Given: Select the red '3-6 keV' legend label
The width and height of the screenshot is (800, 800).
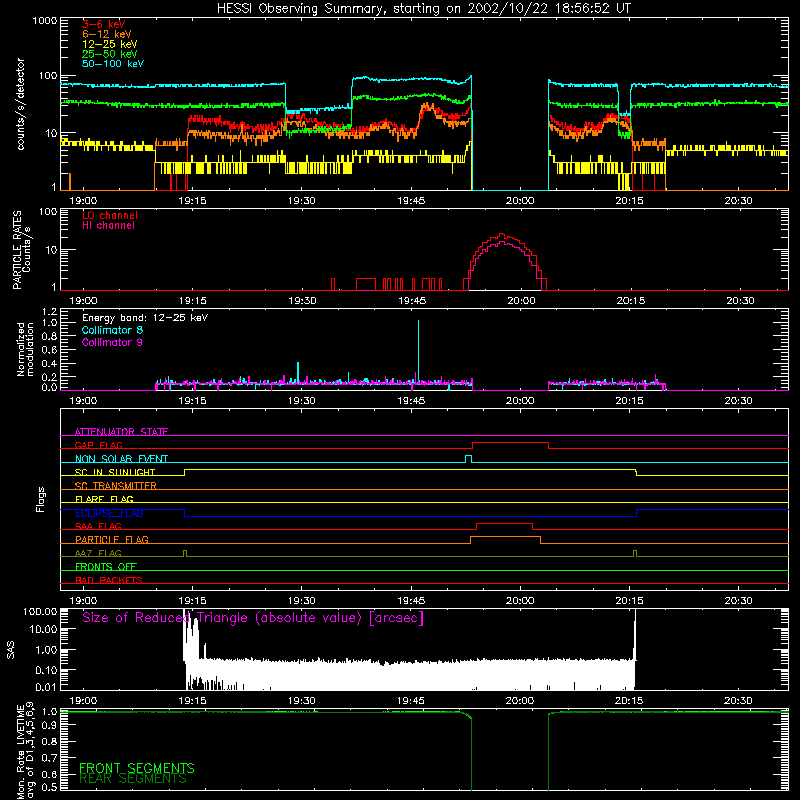Looking at the screenshot, I should [103, 24].
